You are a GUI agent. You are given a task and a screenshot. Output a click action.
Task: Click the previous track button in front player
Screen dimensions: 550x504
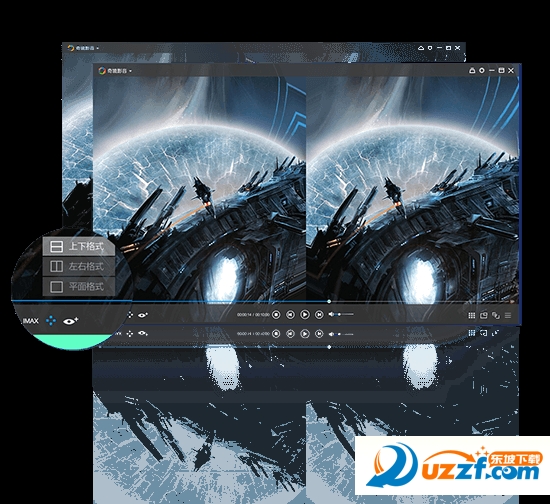tap(290, 315)
